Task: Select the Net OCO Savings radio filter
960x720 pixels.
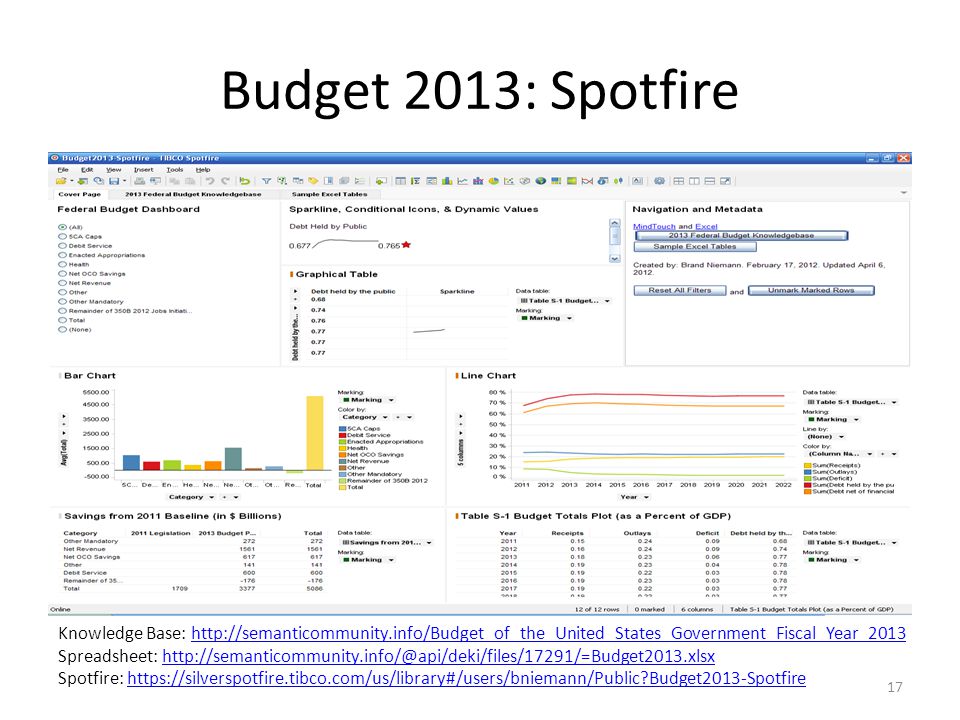Action: (62, 274)
